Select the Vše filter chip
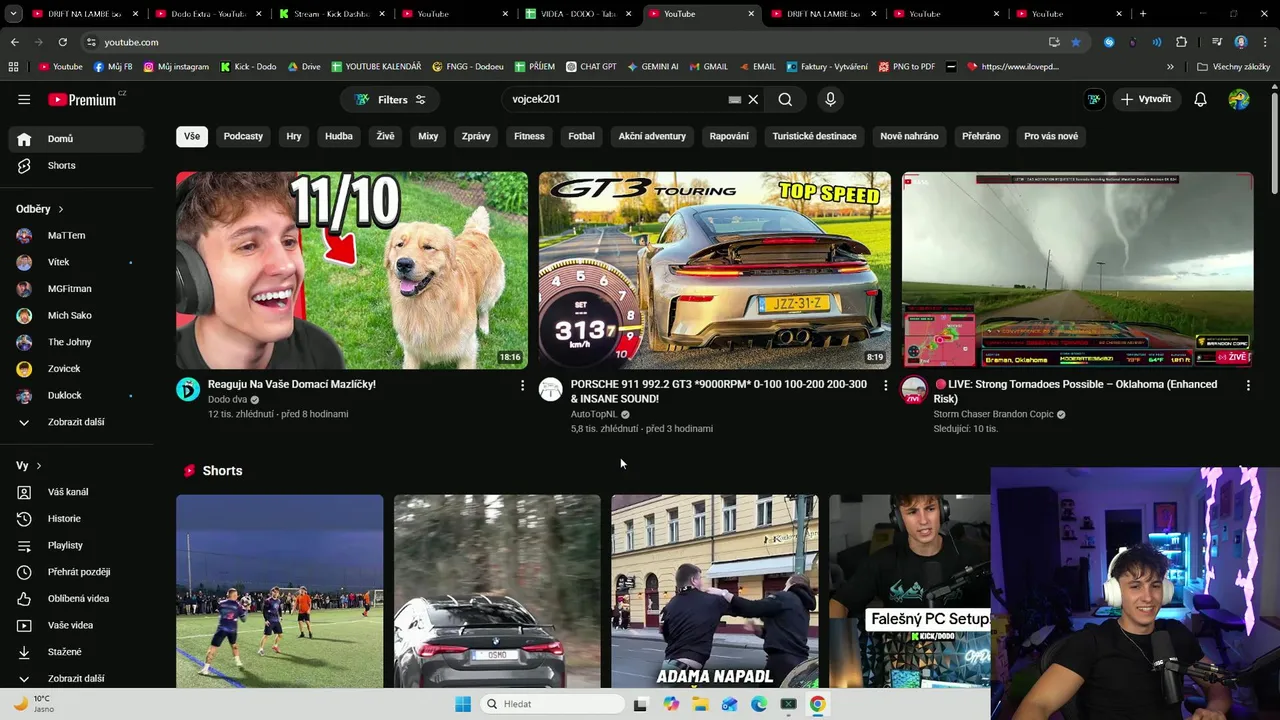Screen dimensions: 1280x720 click(x=192, y=136)
